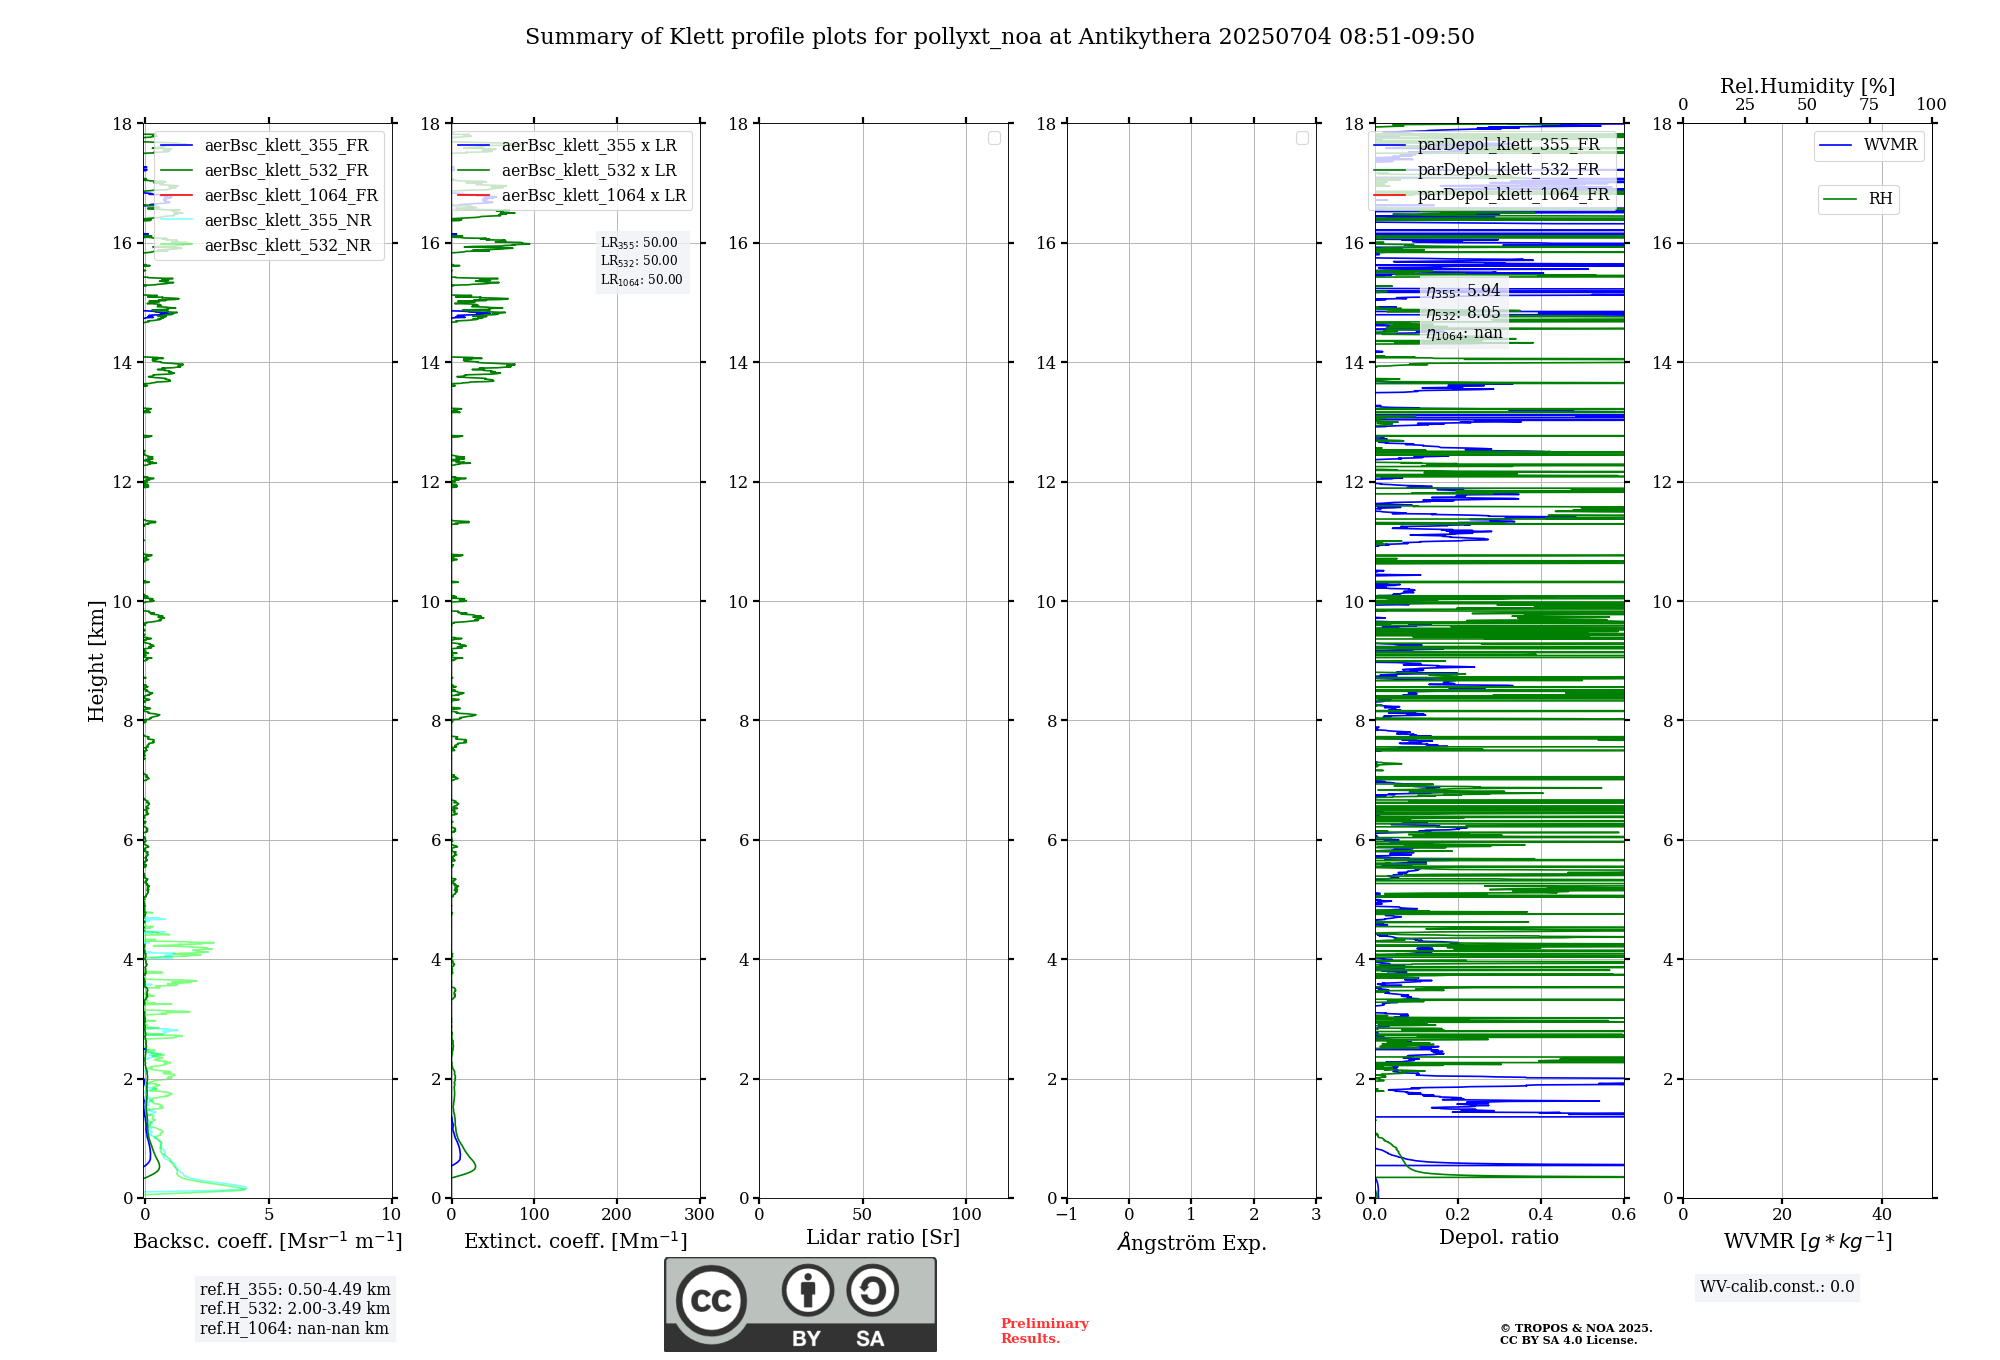Click the empty legend box in Lidar ratio plot
Image resolution: width=2000 pixels, height=1360 pixels.
[x=994, y=138]
